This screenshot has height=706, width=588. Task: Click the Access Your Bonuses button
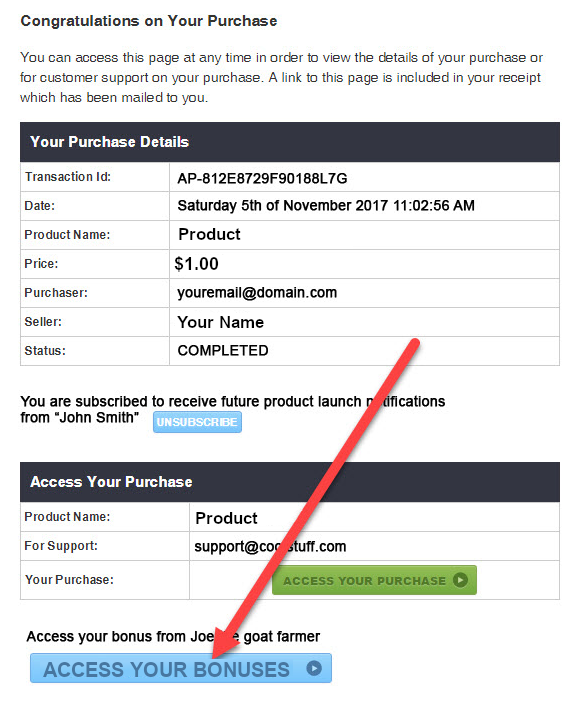(181, 668)
